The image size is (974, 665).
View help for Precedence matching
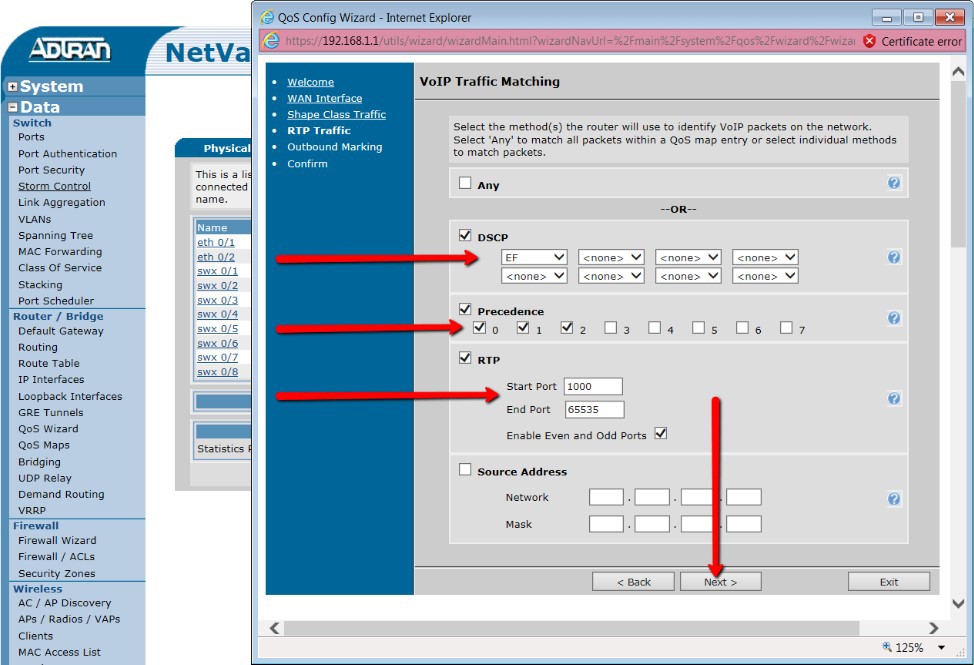tap(894, 318)
